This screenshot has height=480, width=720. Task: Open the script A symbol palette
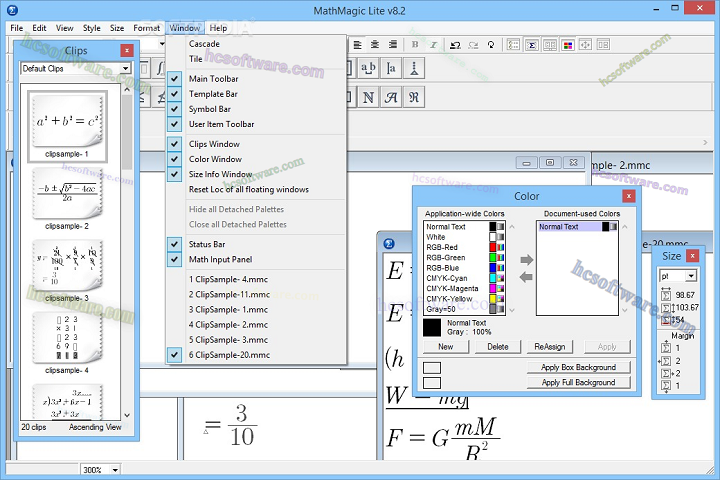391,97
